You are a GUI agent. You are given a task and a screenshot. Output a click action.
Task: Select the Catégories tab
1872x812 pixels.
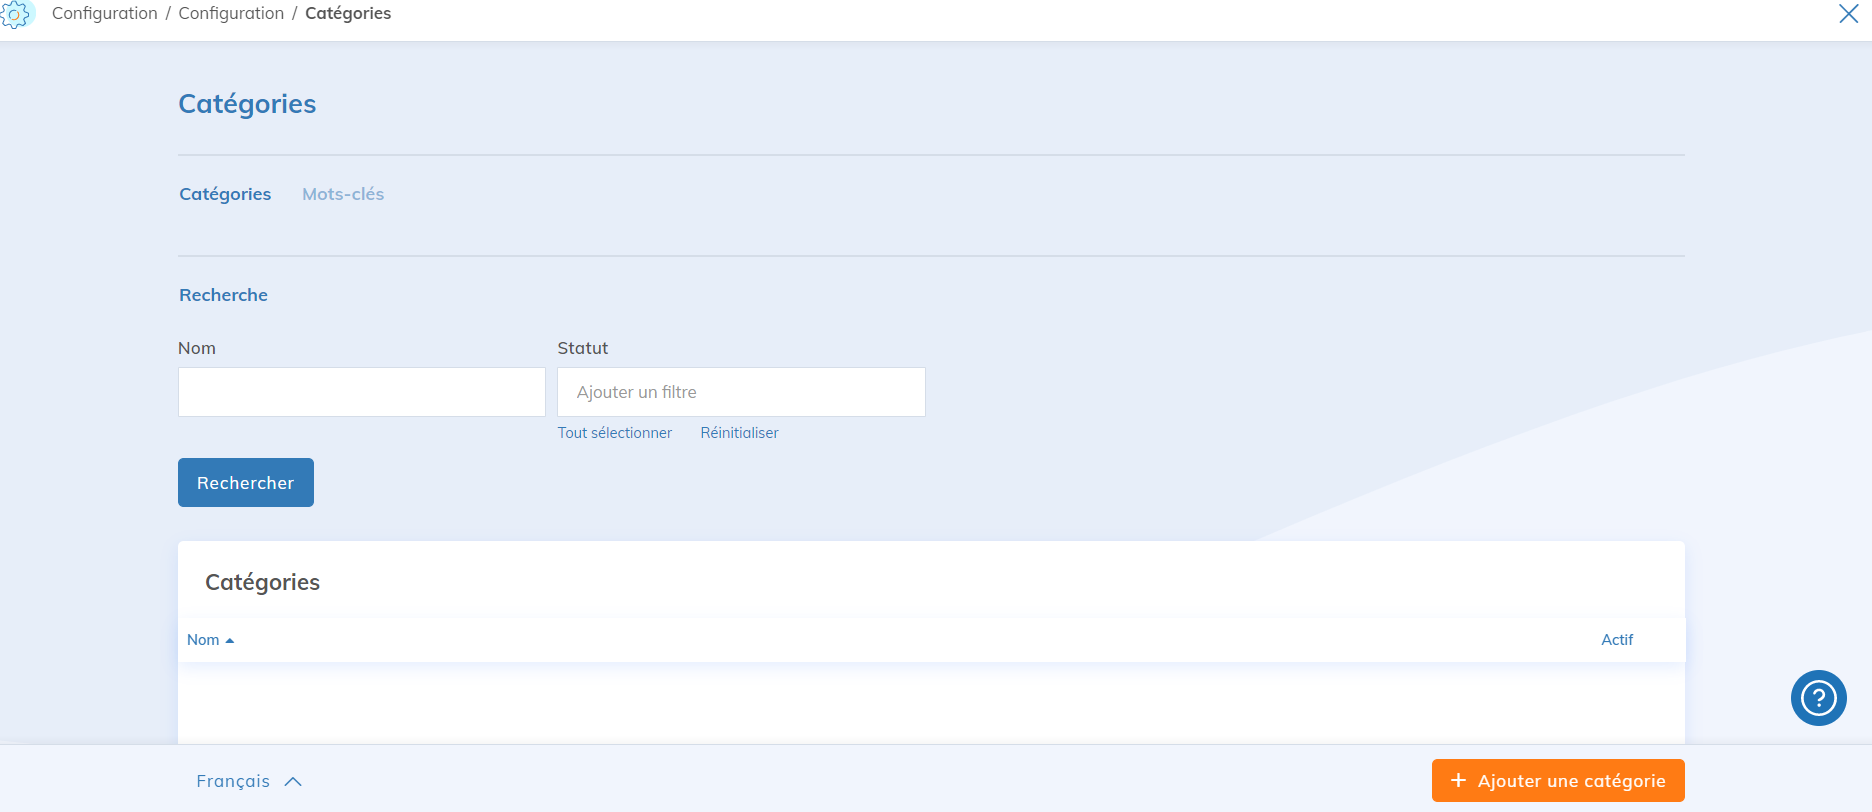point(225,194)
